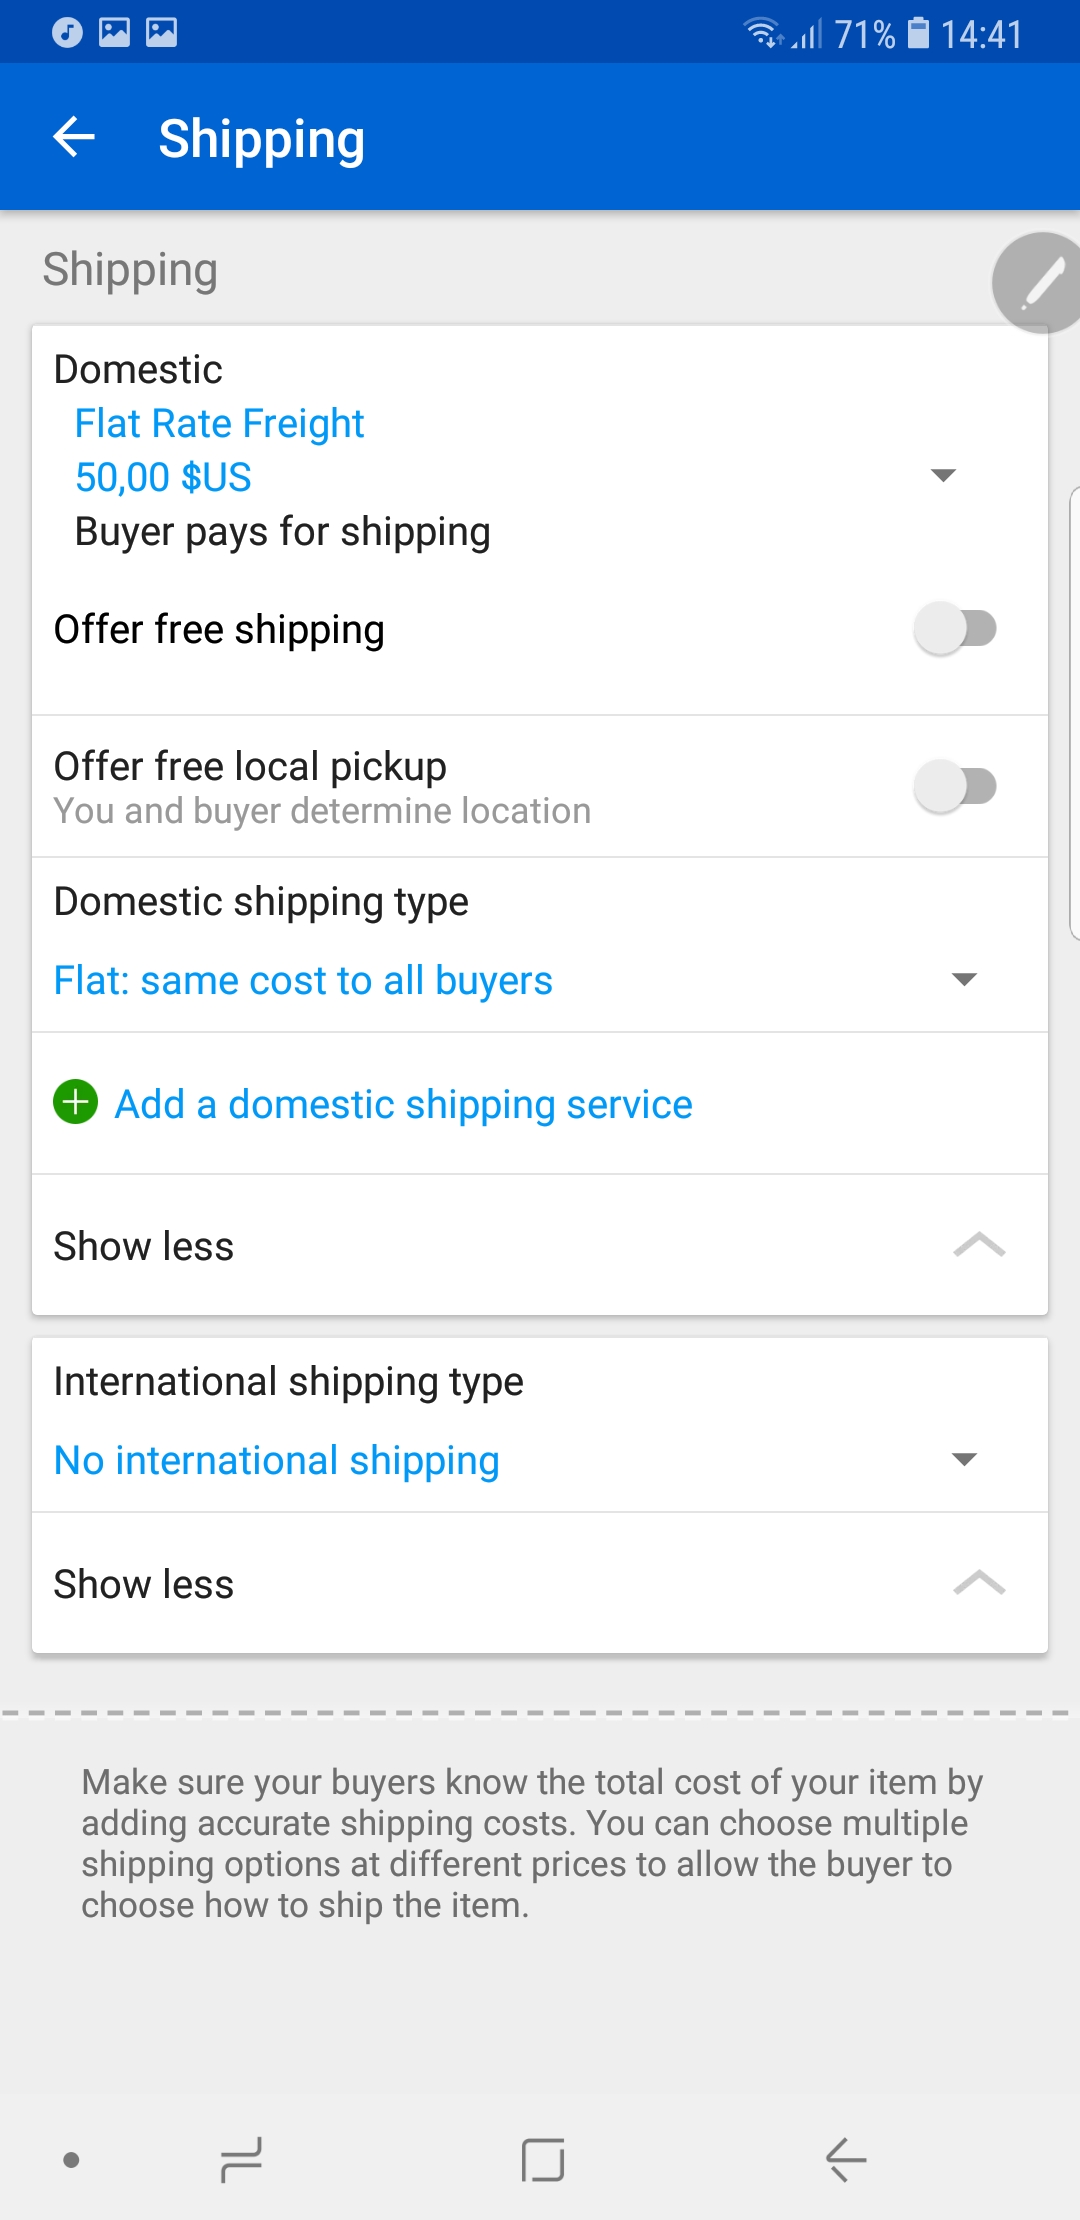Screen dimensions: 1080x2220
Task: Select No international shipping option text
Action: (x=277, y=1461)
